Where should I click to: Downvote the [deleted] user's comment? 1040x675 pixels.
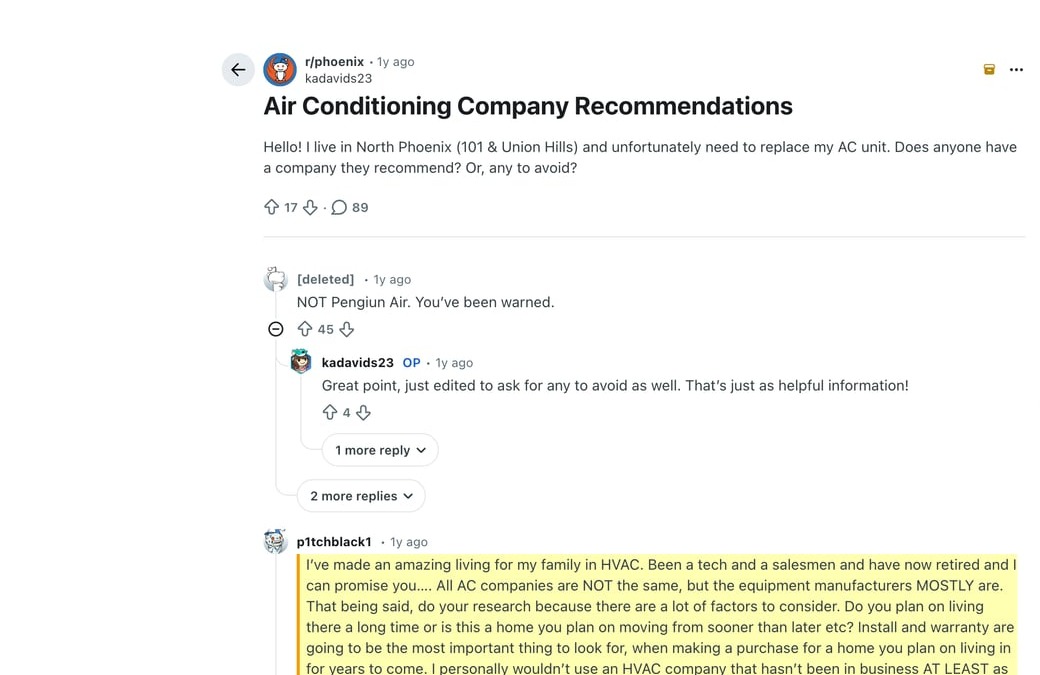tap(347, 328)
